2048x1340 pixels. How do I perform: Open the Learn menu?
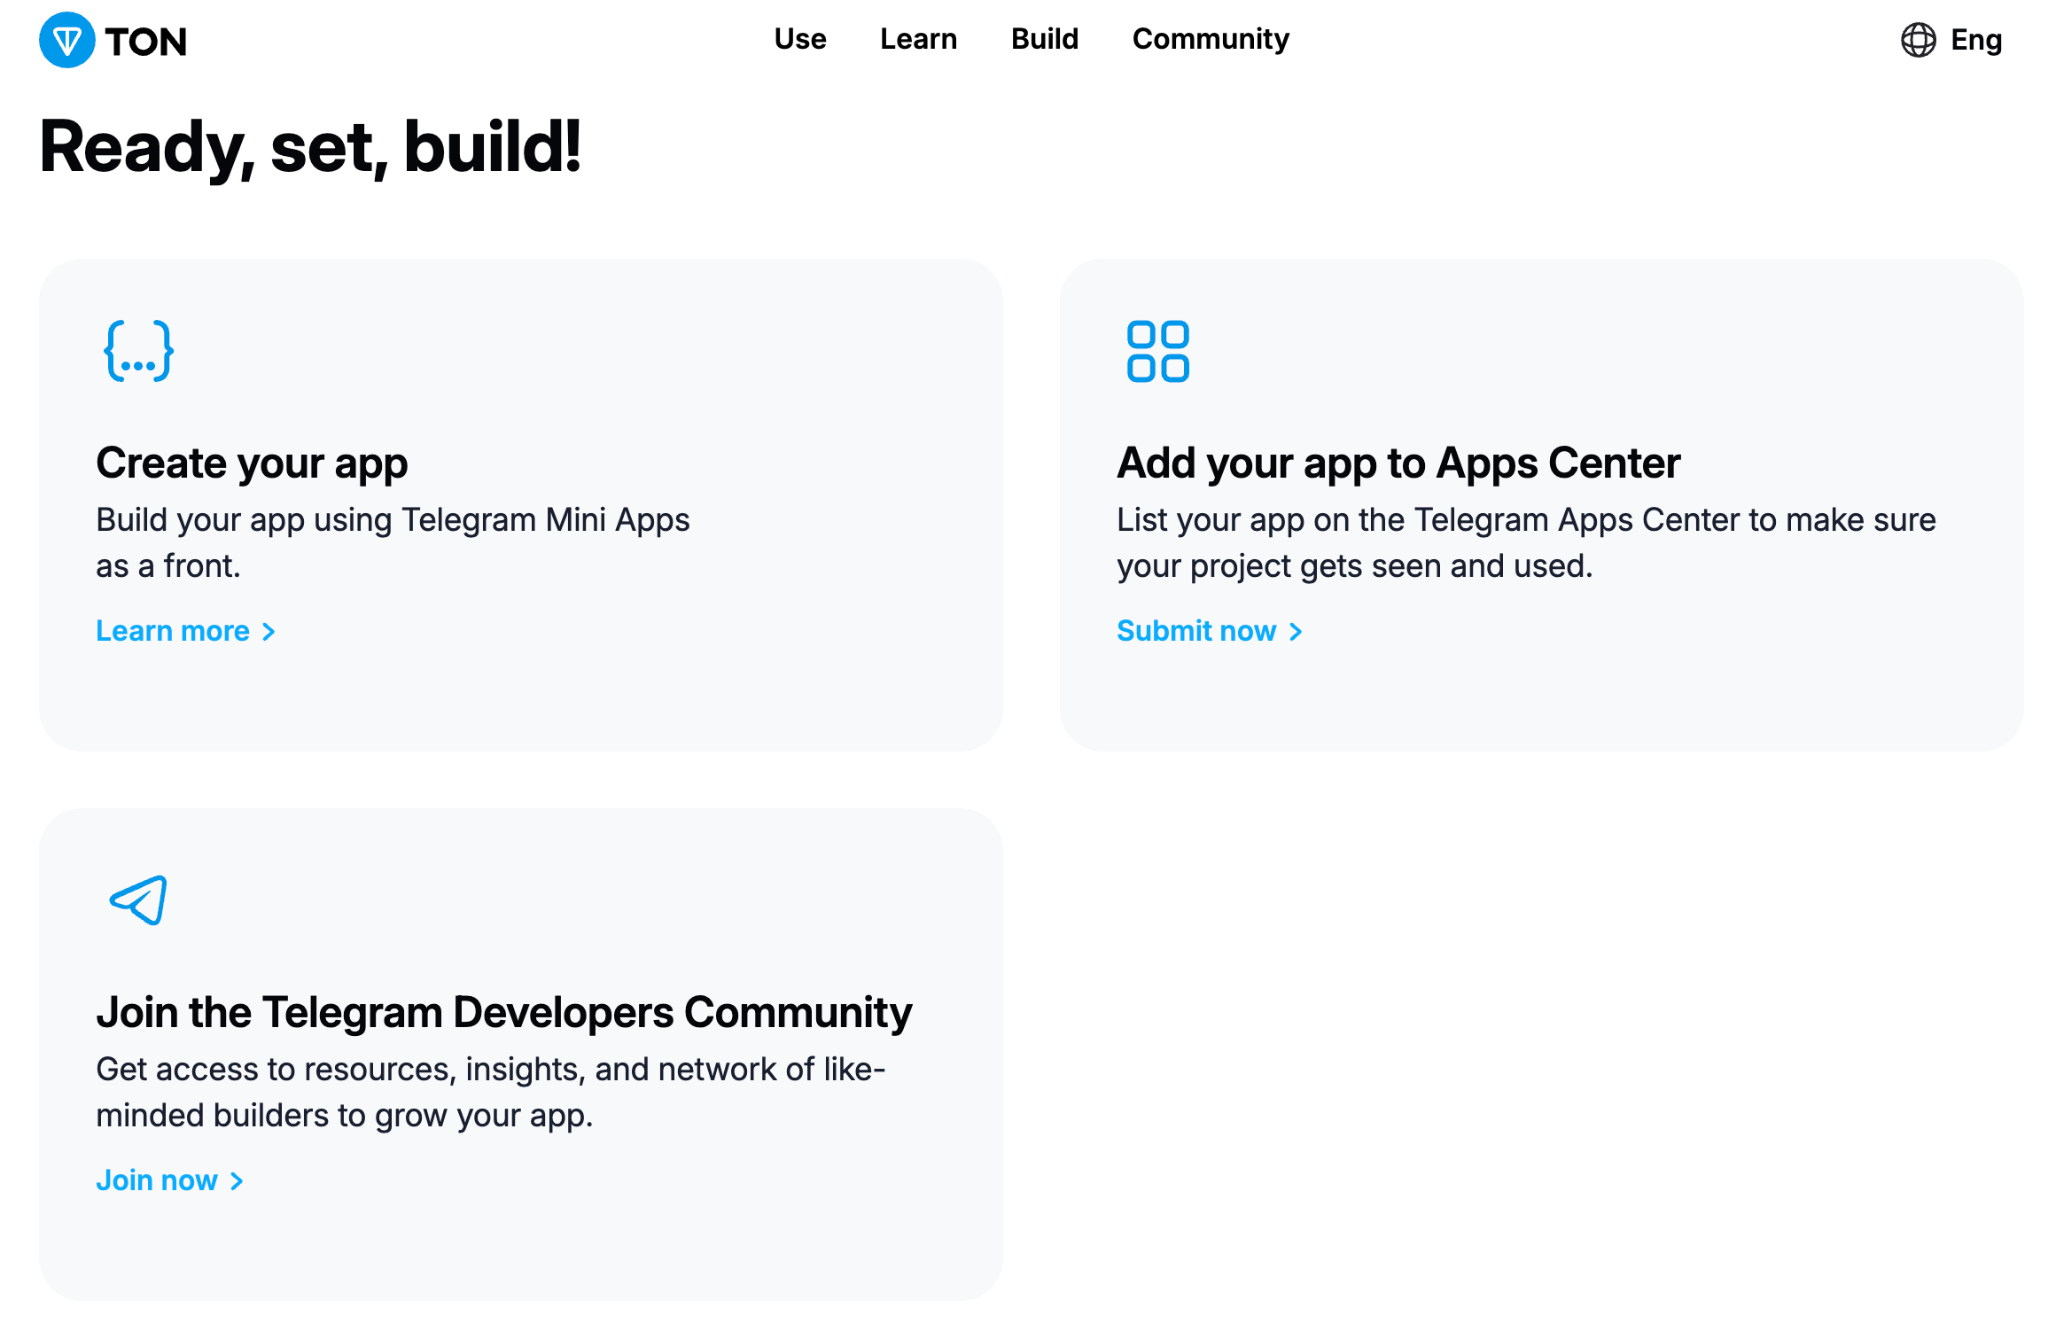click(918, 39)
